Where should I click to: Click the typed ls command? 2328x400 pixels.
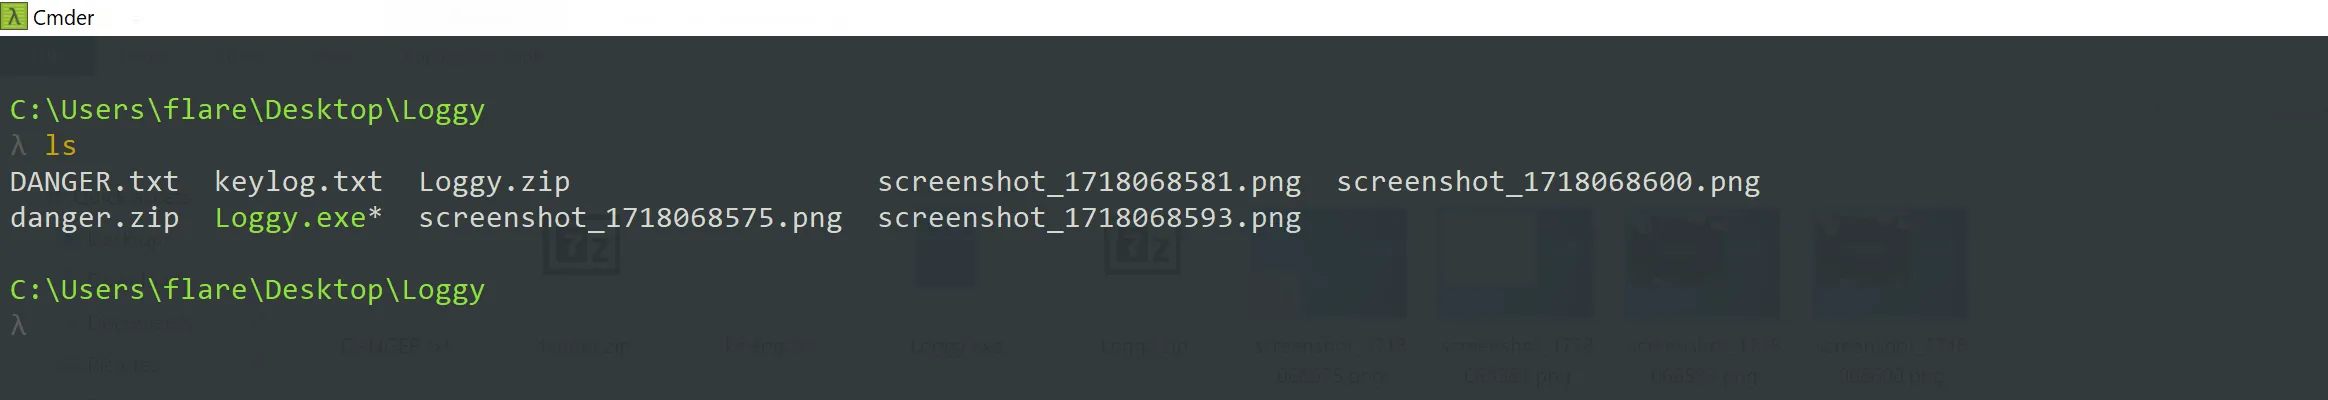point(60,146)
